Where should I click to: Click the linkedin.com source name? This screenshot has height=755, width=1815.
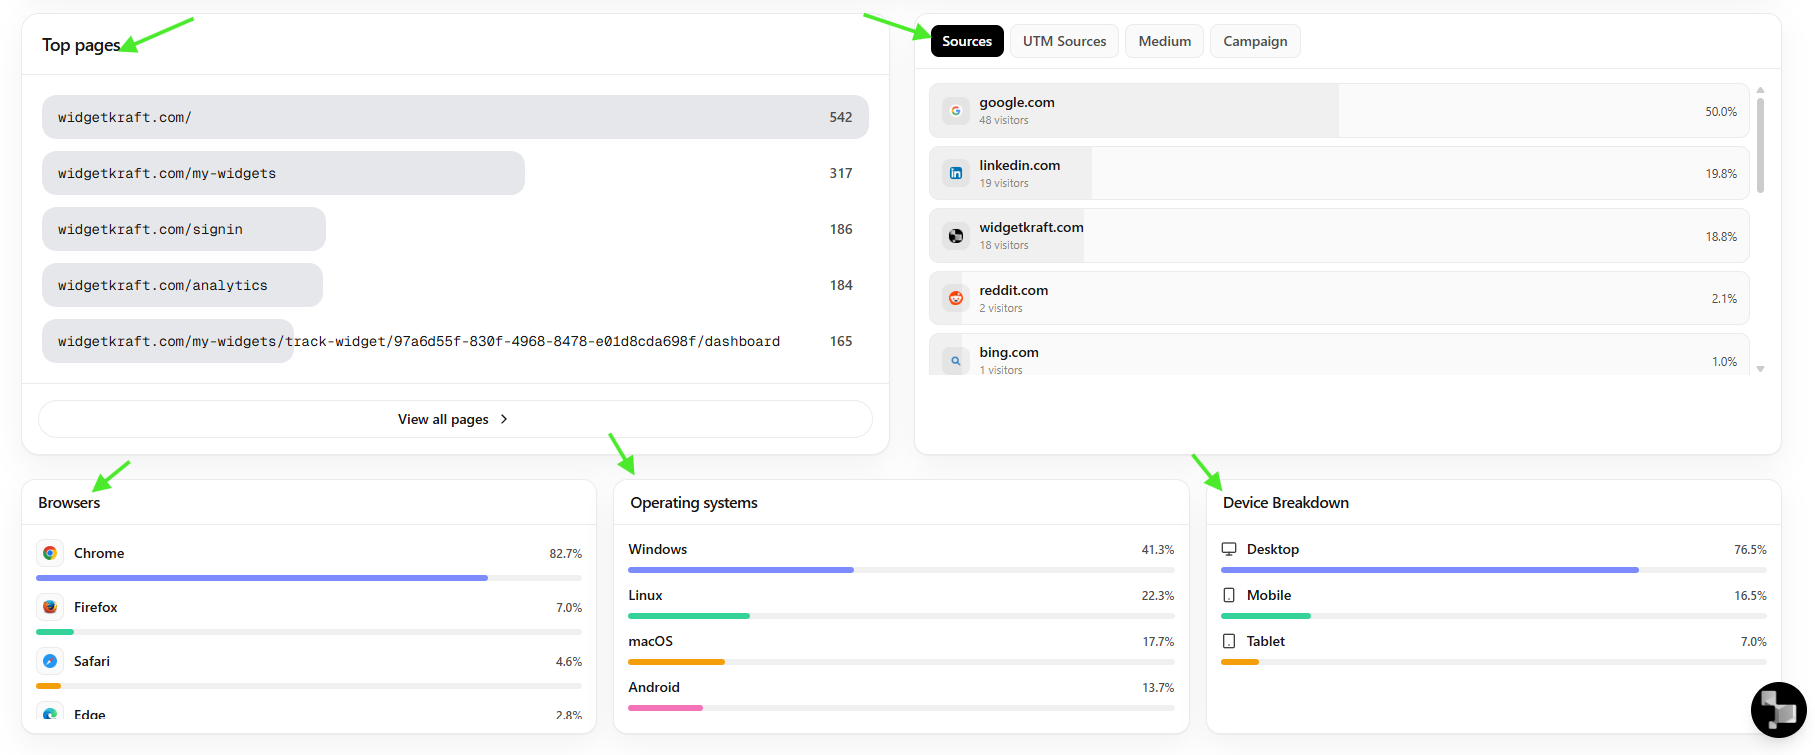pyautogui.click(x=1020, y=165)
